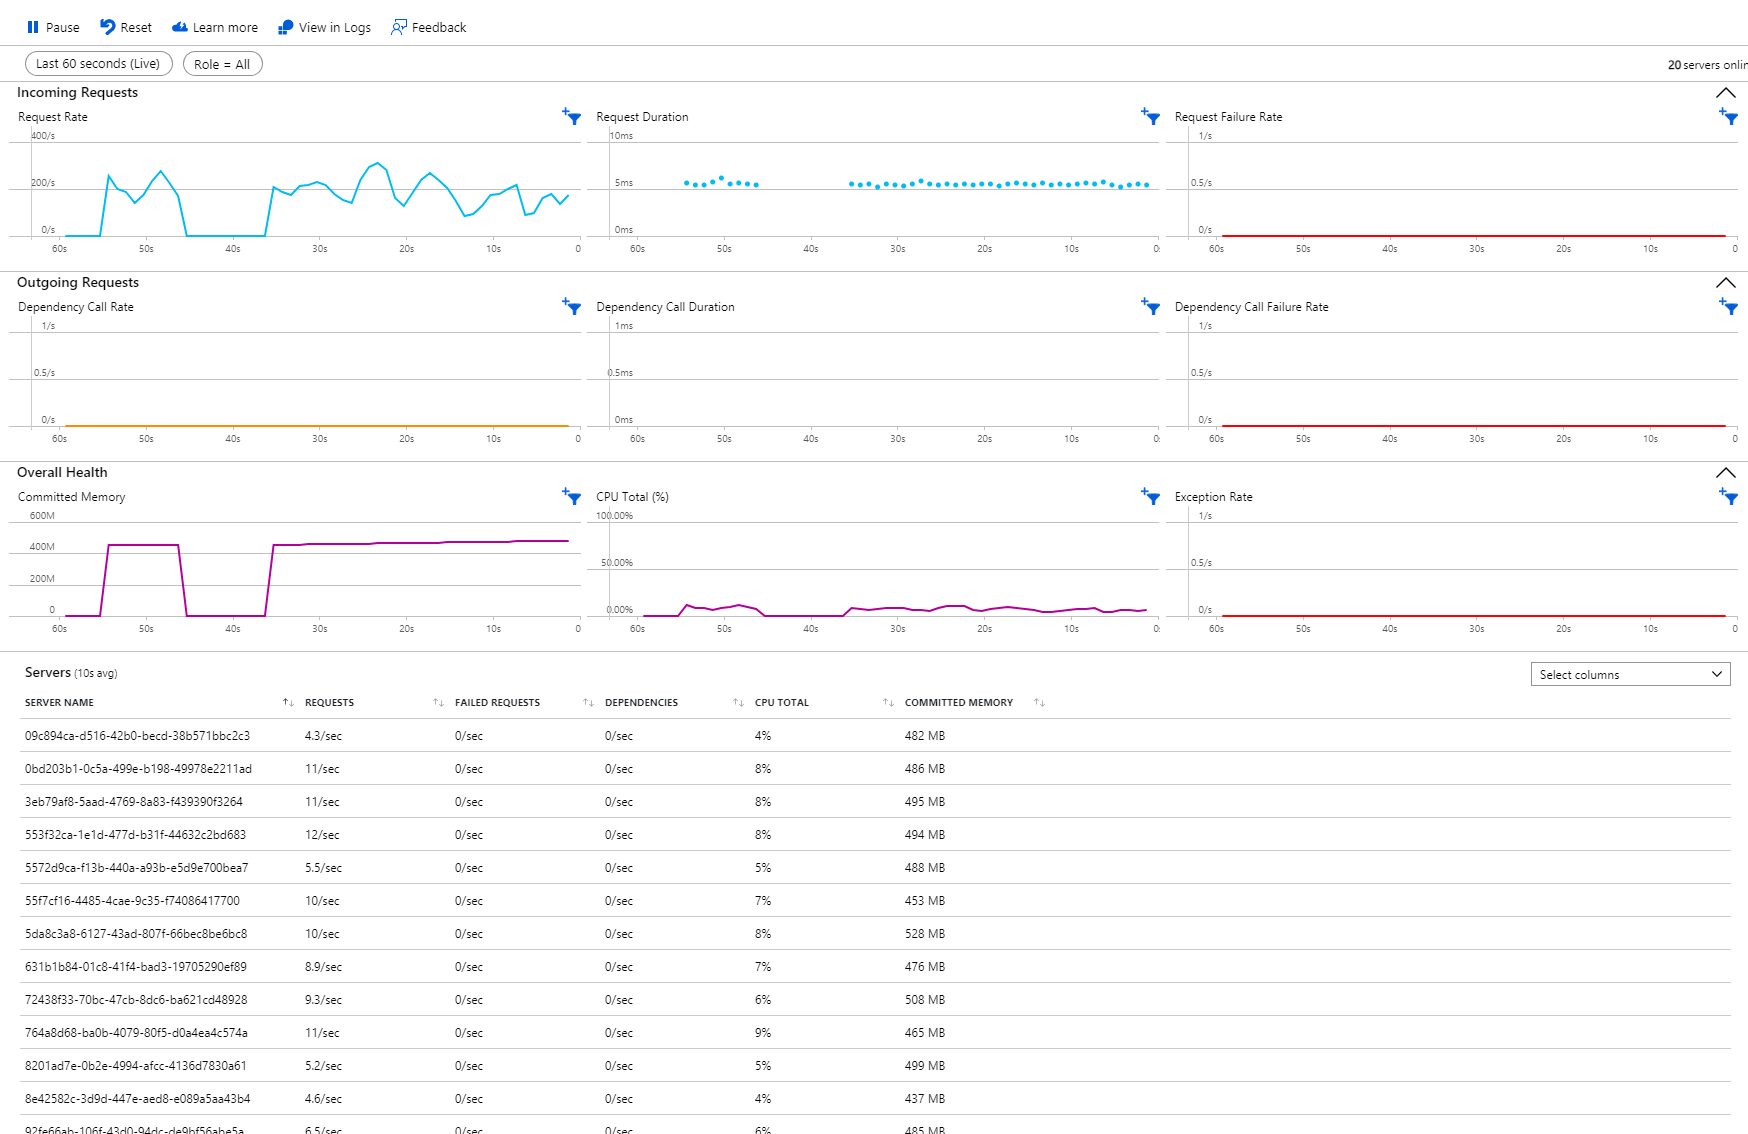1748x1134 pixels.
Task: Select server 553f32ca-1e1d-477d-b31f-44632c2bd683
Action: (877, 835)
